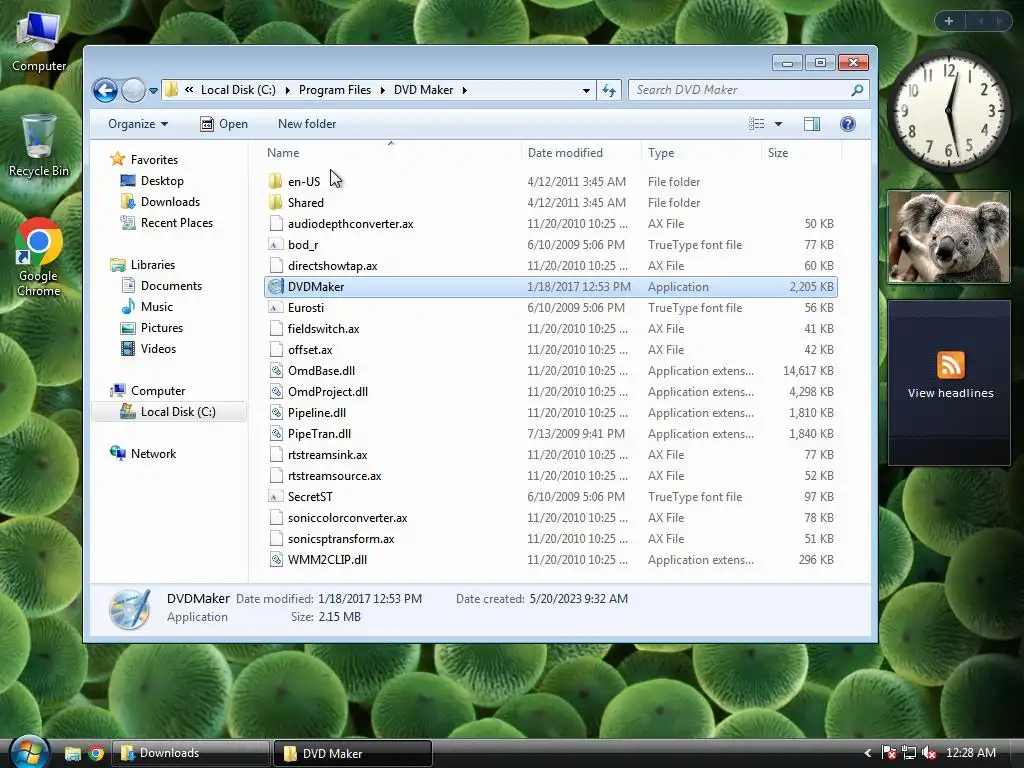Viewport: 1024px width, 768px height.
Task: Go back with the blue Back arrow
Action: pos(105,90)
